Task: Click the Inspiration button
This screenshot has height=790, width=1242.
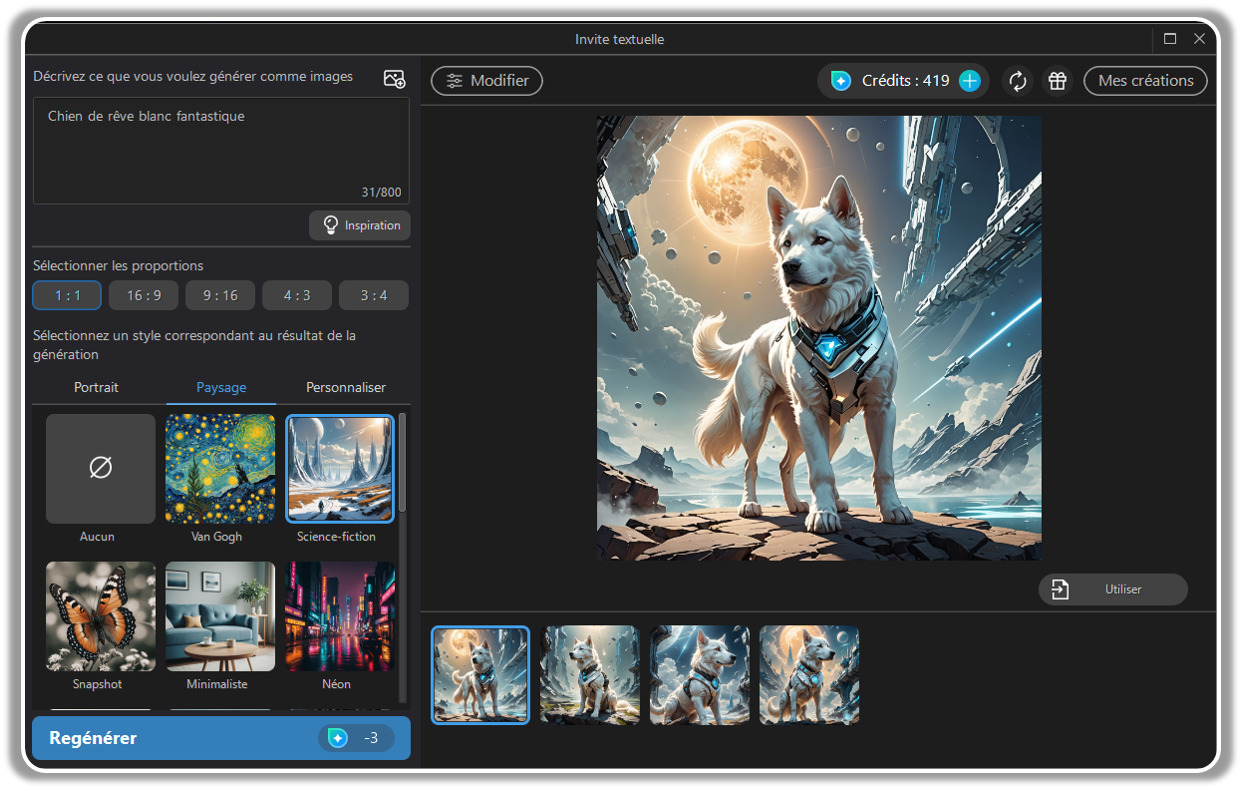Action: pos(360,225)
